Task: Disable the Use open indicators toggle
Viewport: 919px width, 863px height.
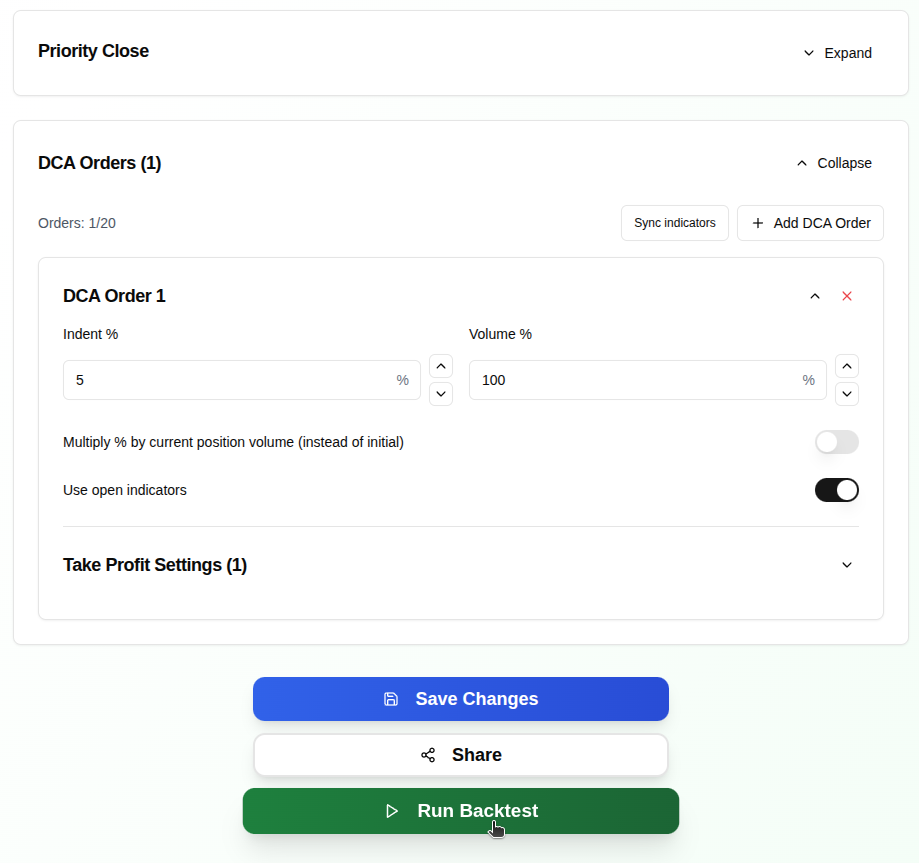Action: (x=836, y=490)
